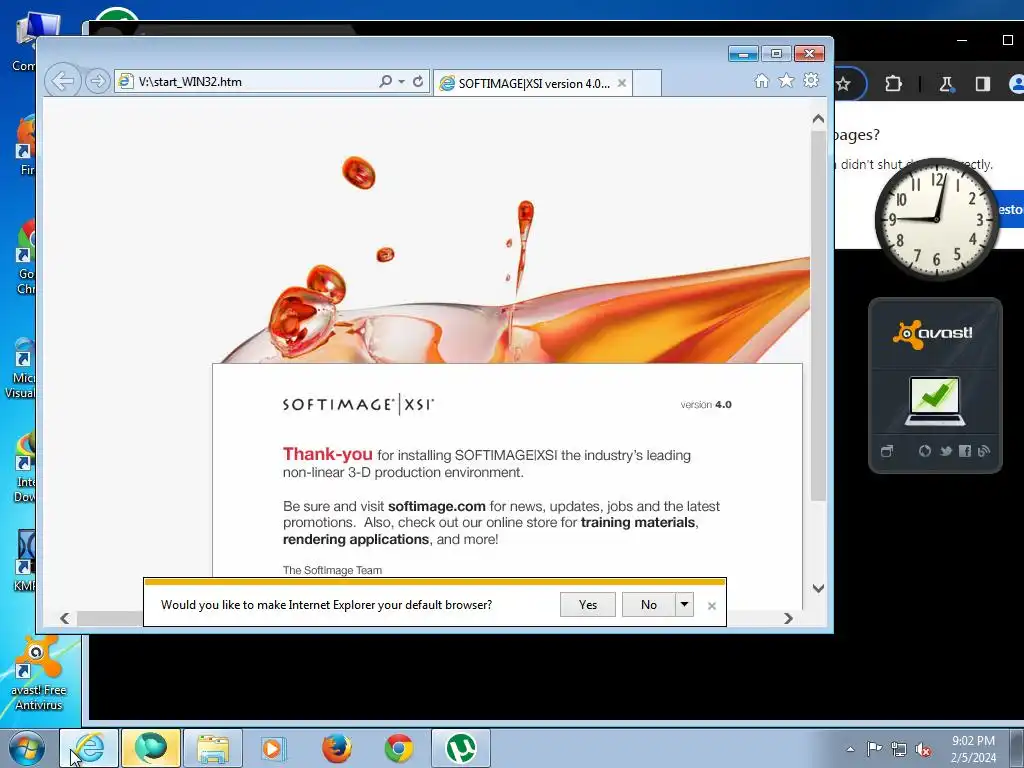
Task: Open the Windows Start menu
Action: [x=27, y=748]
